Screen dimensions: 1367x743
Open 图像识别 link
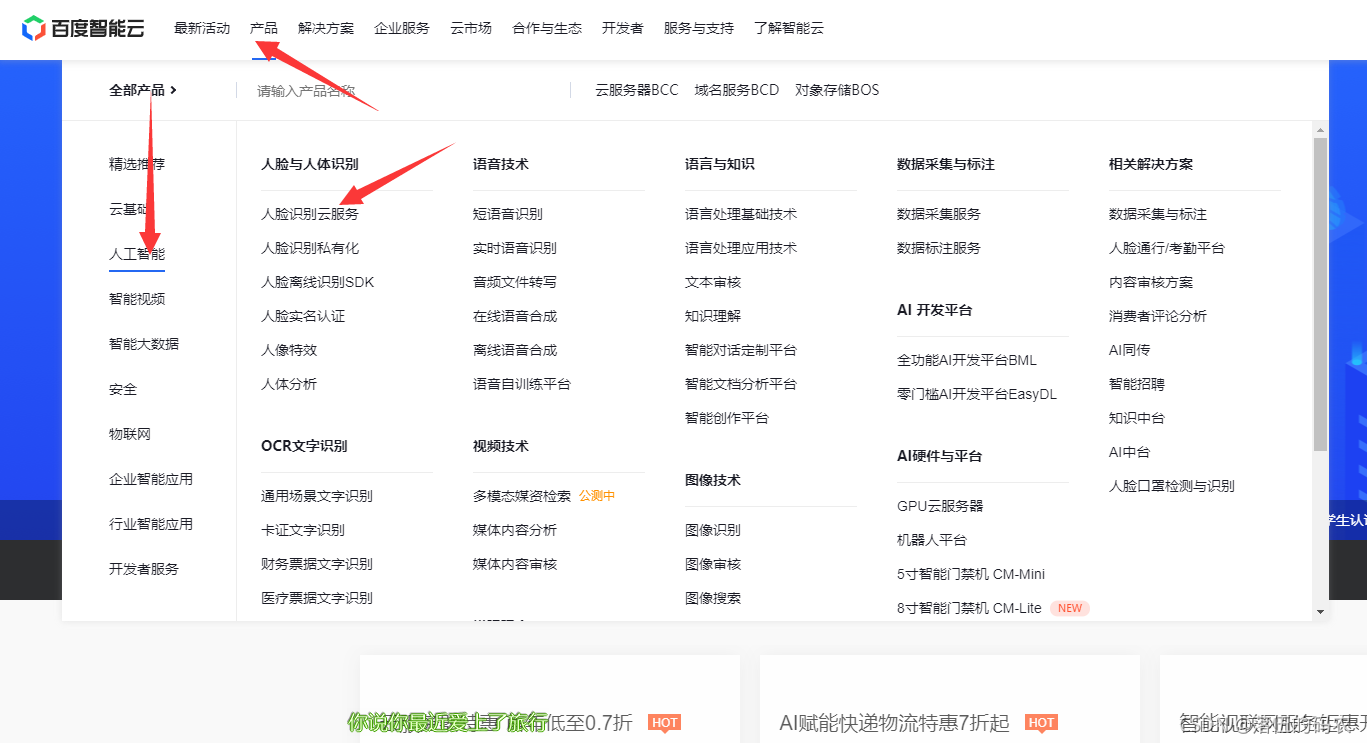[713, 530]
